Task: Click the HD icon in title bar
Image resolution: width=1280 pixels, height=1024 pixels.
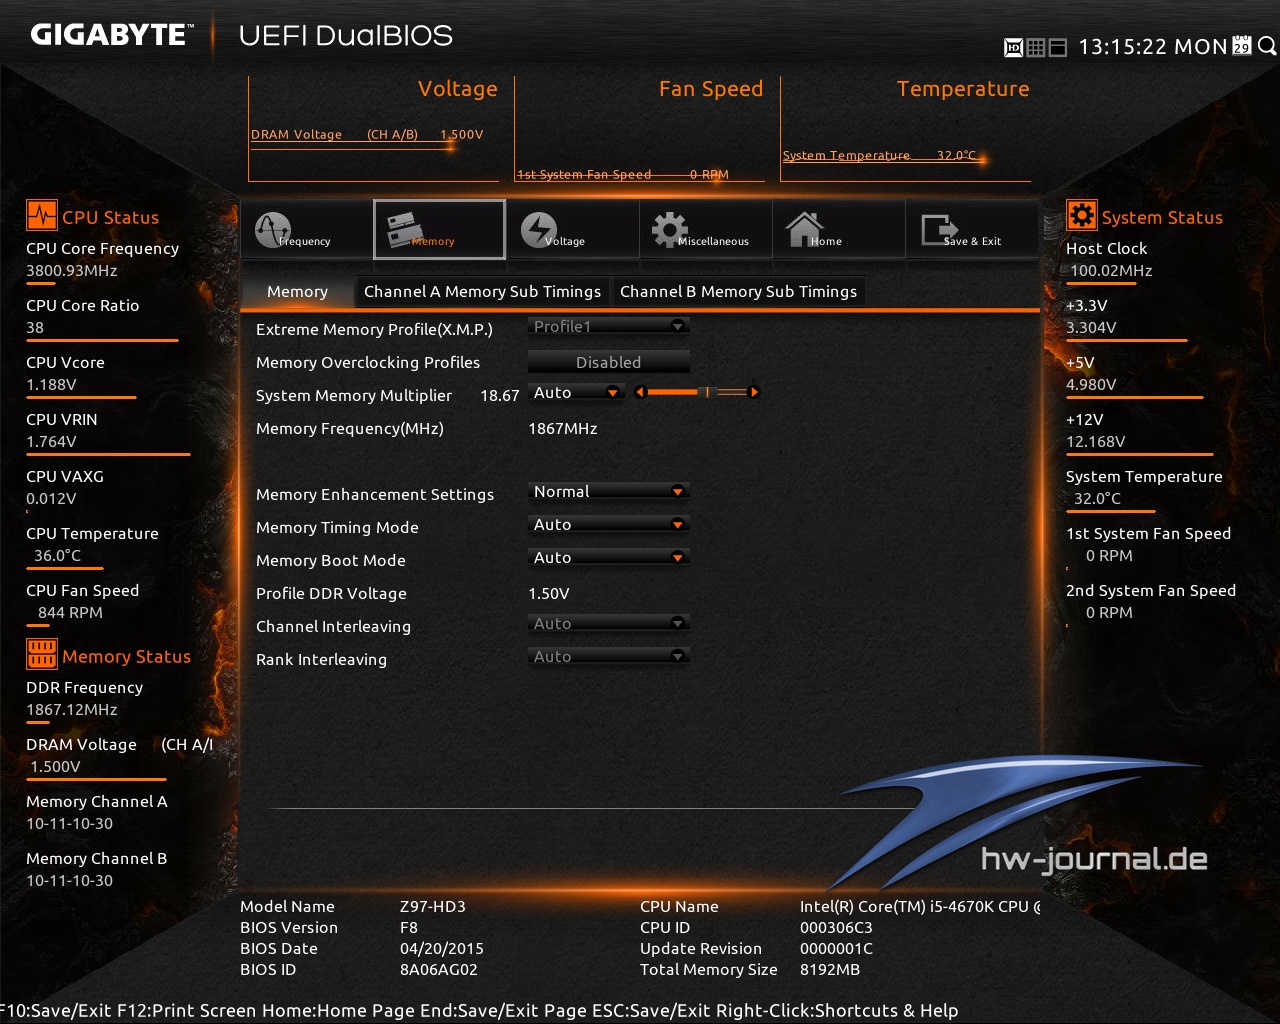Action: 1012,46
